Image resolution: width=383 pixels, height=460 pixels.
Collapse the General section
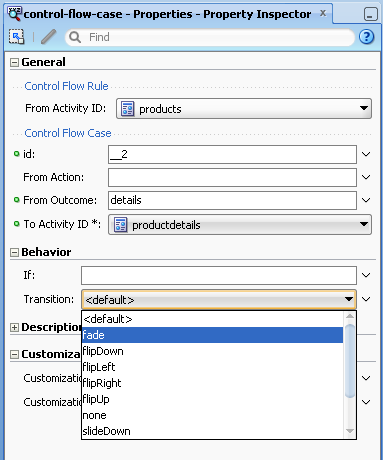tap(14, 62)
